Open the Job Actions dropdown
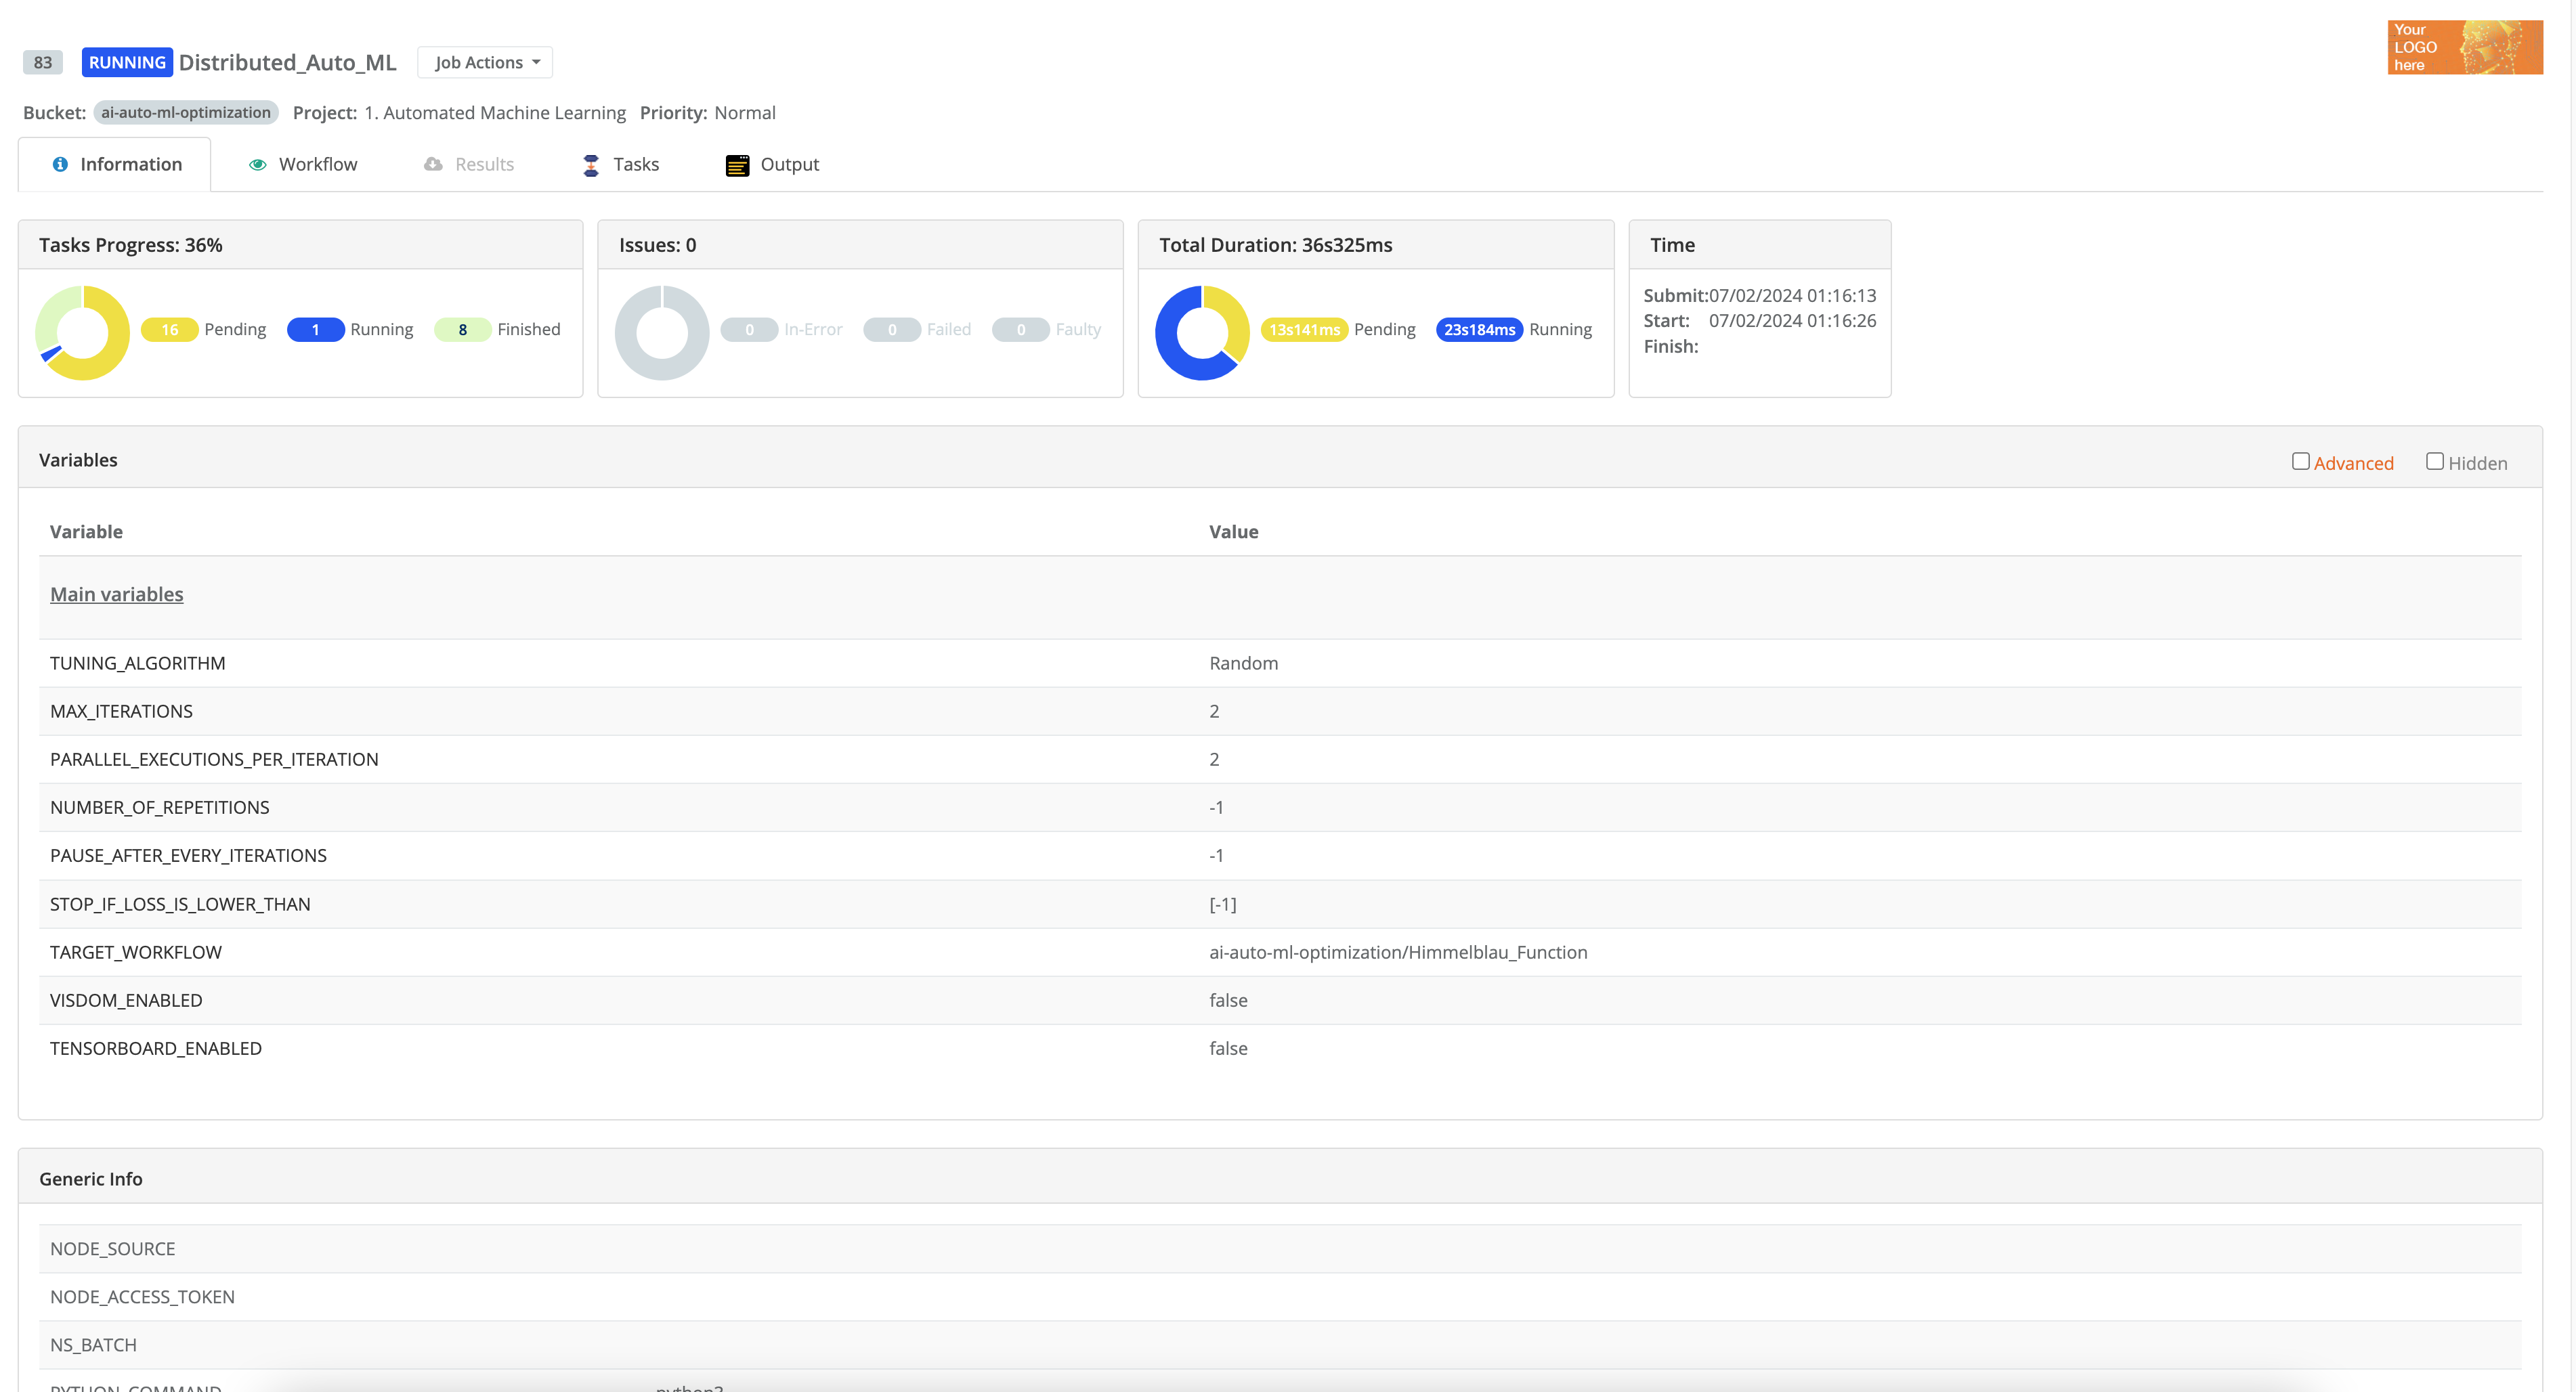This screenshot has width=2576, height=1392. click(485, 62)
